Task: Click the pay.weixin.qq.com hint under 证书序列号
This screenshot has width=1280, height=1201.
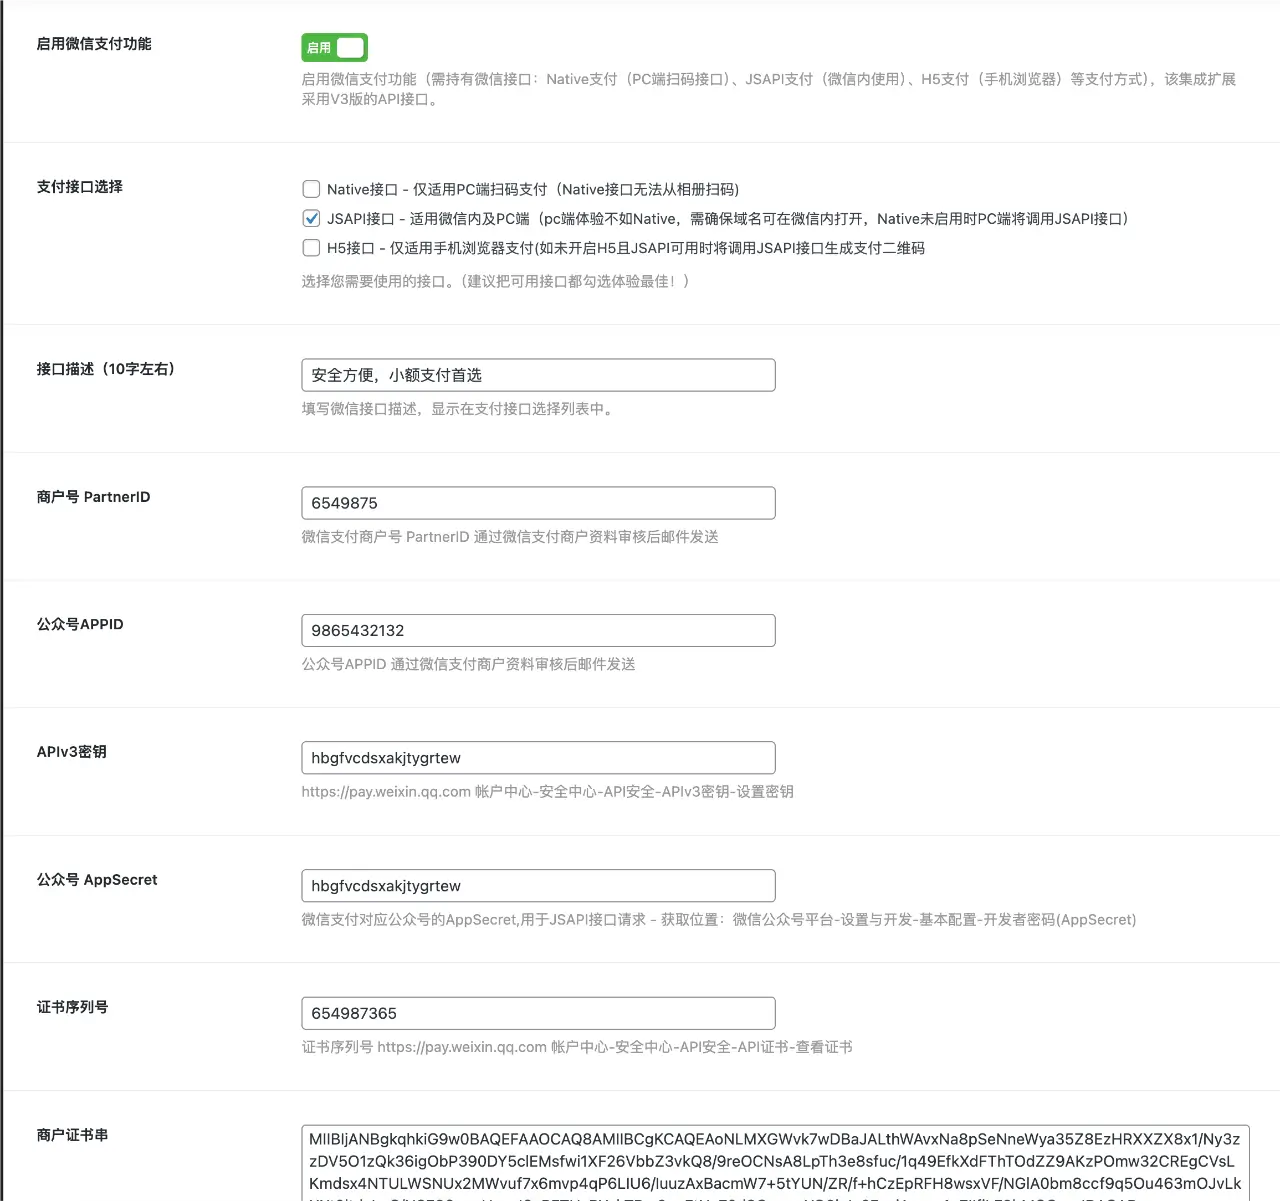Action: point(577,1047)
